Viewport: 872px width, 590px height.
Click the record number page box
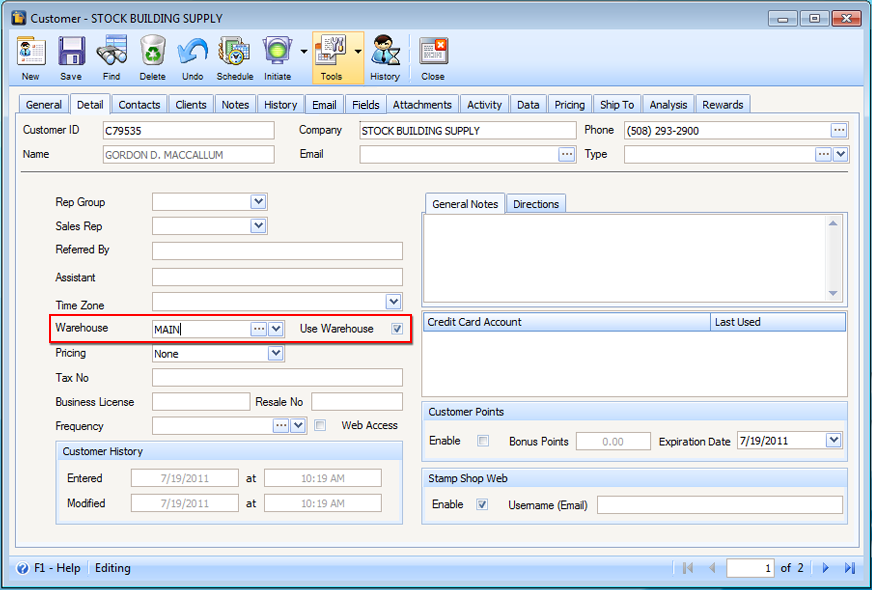coord(750,568)
